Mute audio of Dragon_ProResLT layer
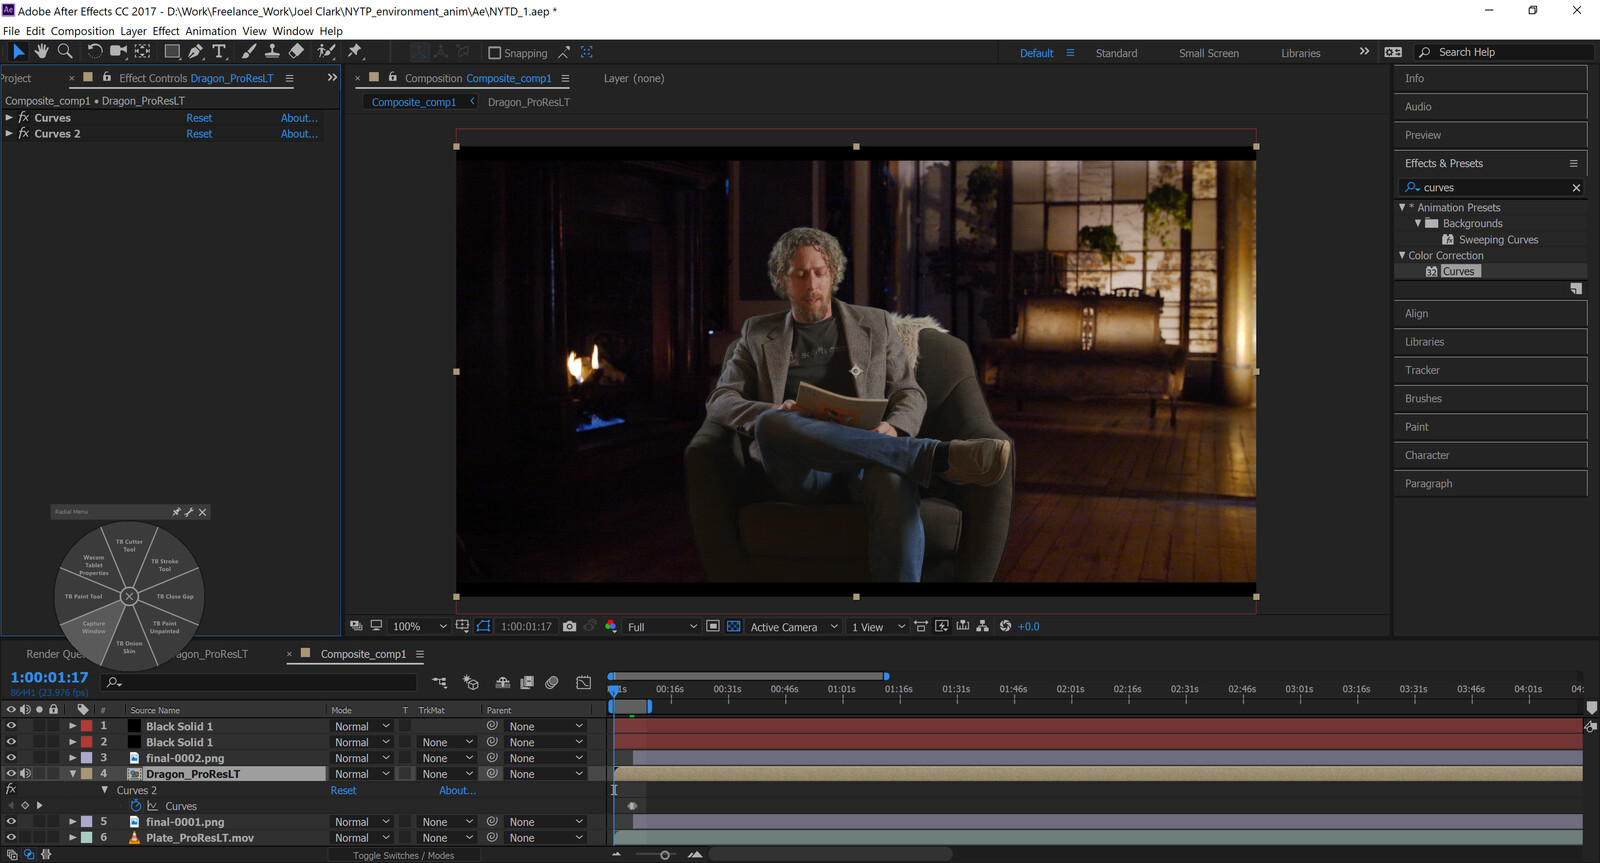 pos(25,774)
